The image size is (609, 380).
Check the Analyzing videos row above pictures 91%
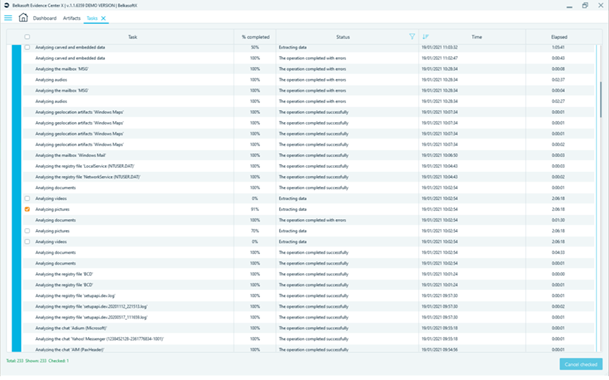(x=27, y=199)
